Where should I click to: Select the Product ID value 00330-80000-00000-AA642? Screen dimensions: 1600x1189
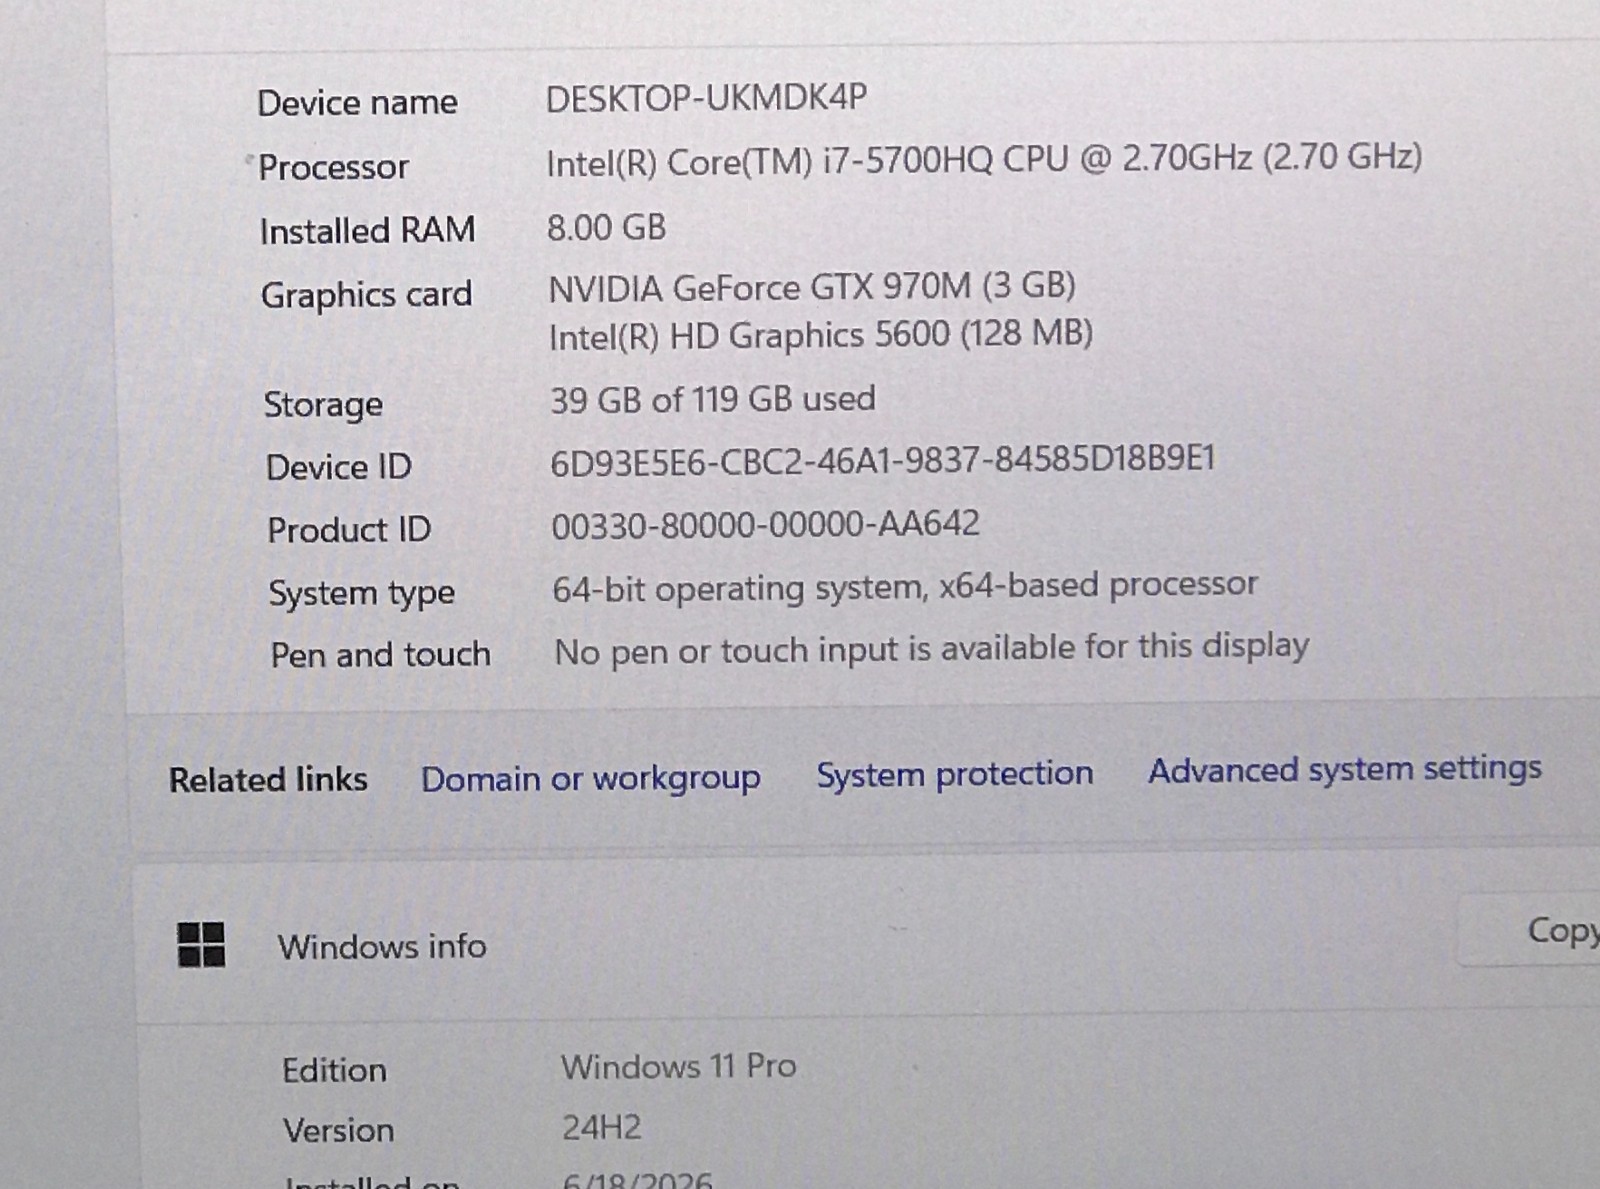tap(765, 524)
